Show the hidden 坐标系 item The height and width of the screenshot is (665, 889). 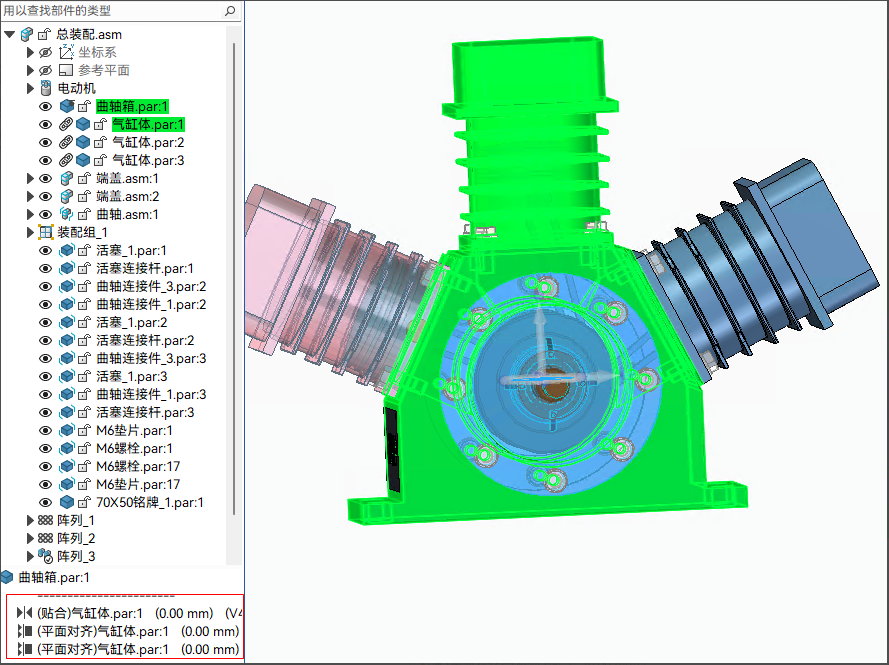[45, 53]
